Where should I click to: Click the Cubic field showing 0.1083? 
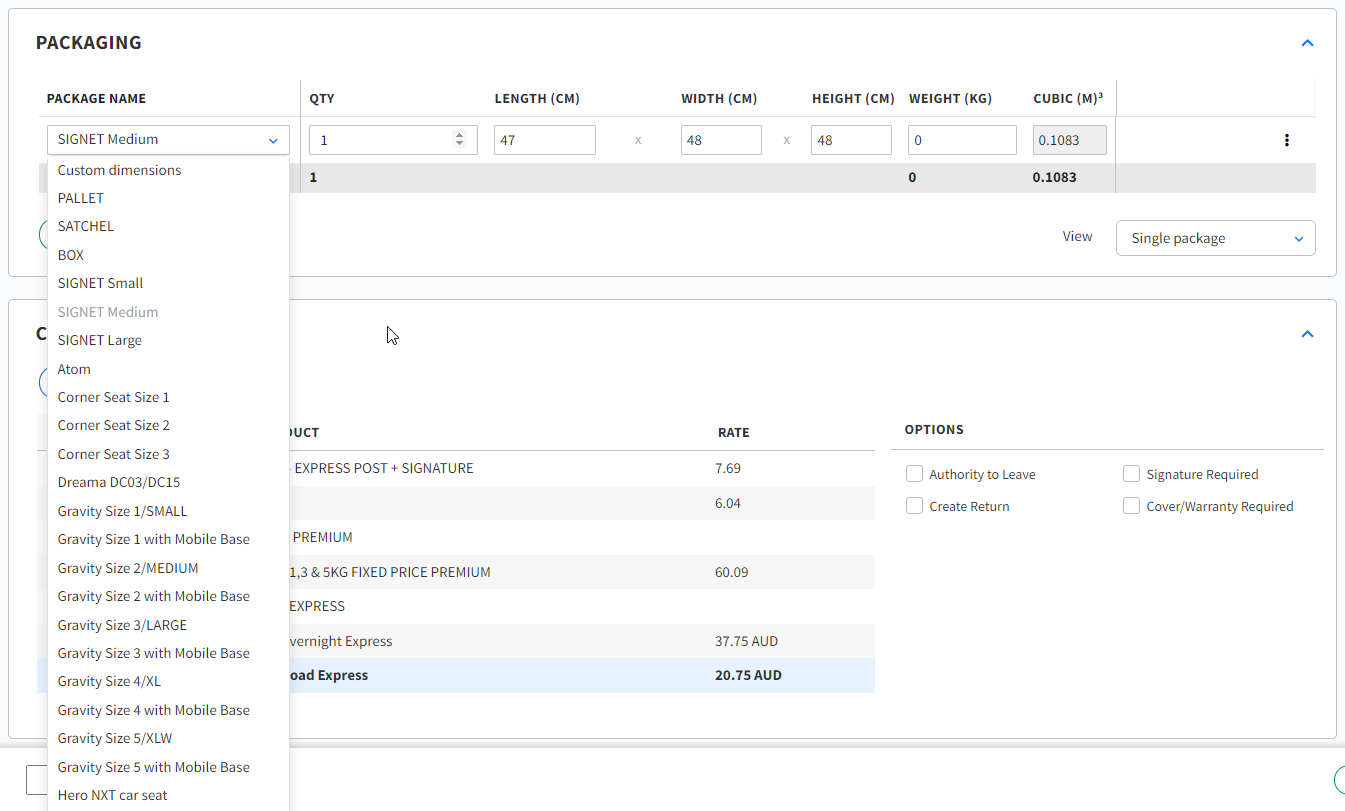[1070, 140]
